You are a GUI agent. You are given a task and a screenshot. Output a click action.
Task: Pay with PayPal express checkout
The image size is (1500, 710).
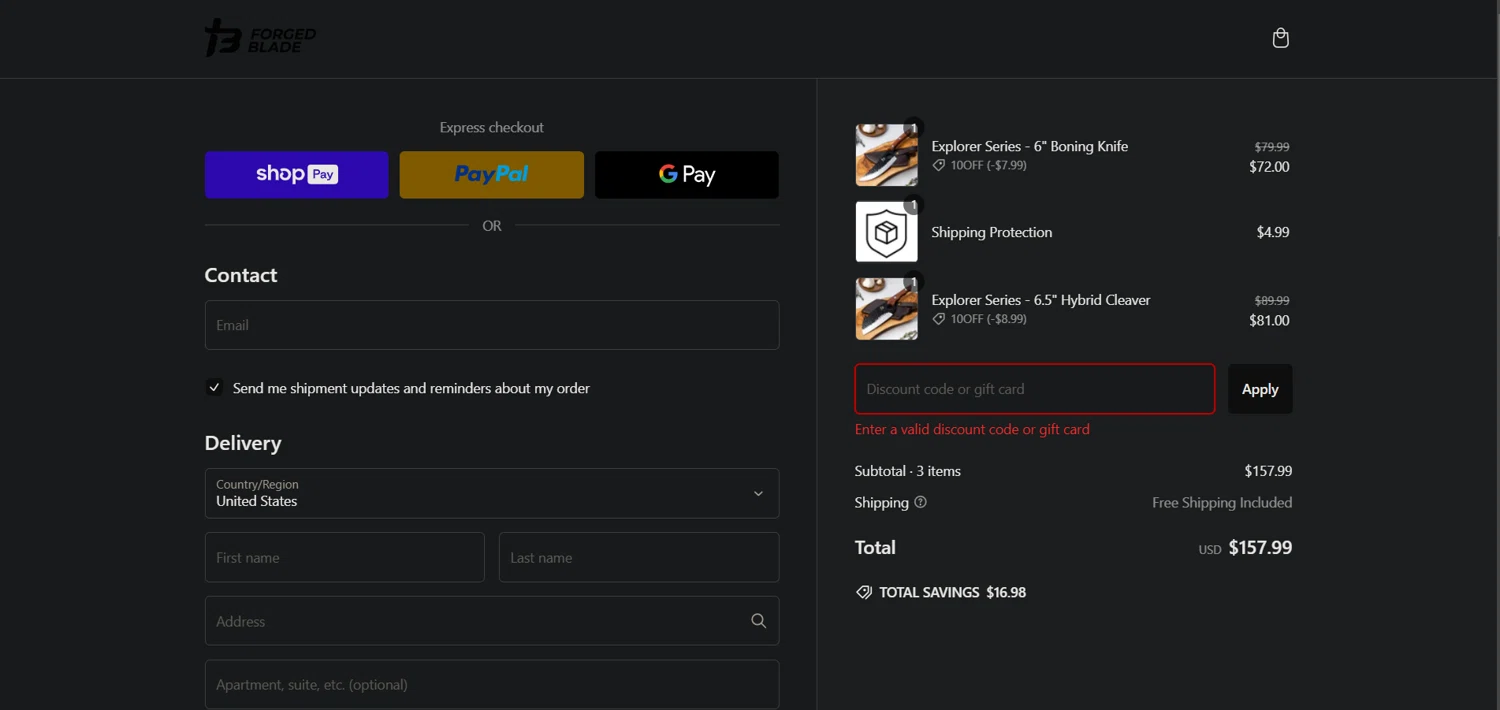[491, 174]
